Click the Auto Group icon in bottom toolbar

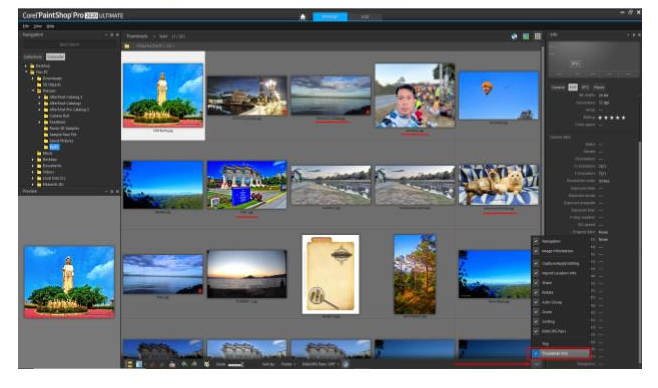206,364
